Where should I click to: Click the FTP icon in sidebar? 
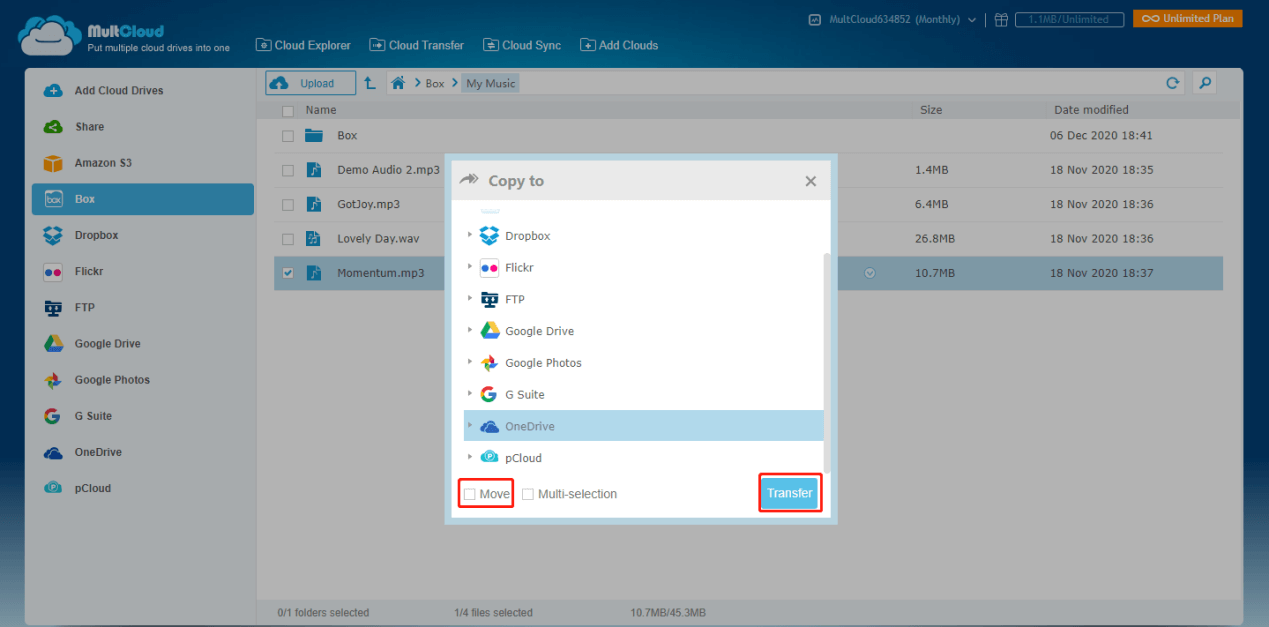click(x=53, y=308)
